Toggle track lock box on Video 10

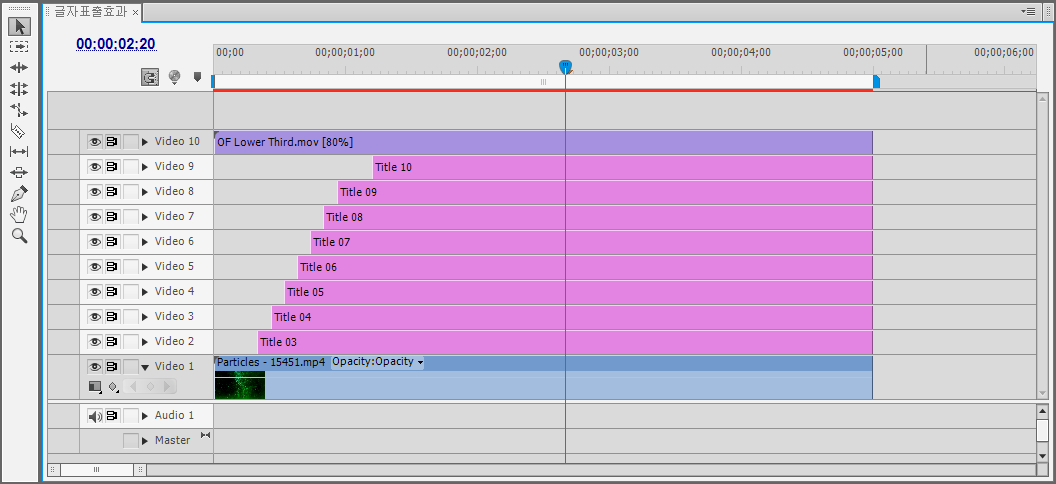[131, 142]
